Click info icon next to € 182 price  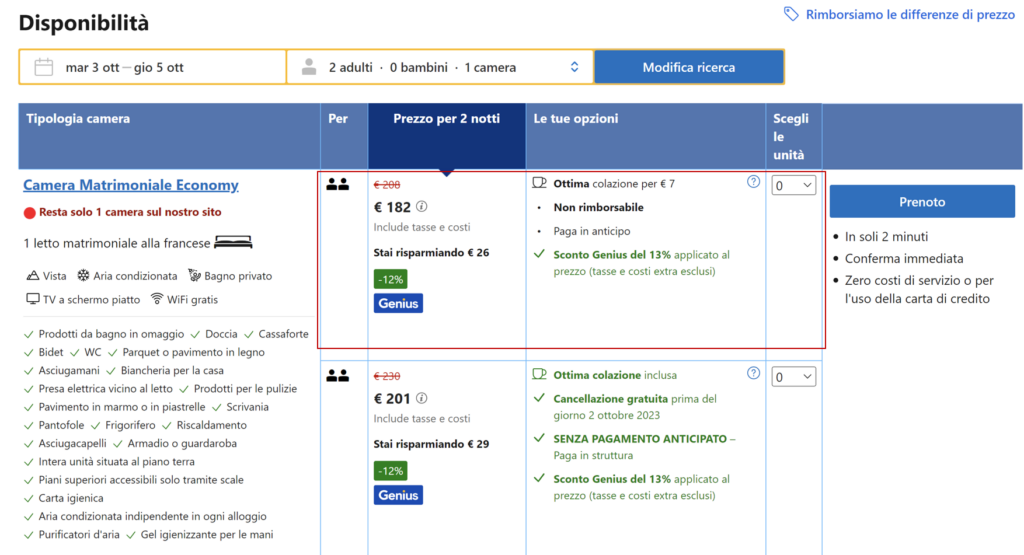421,208
